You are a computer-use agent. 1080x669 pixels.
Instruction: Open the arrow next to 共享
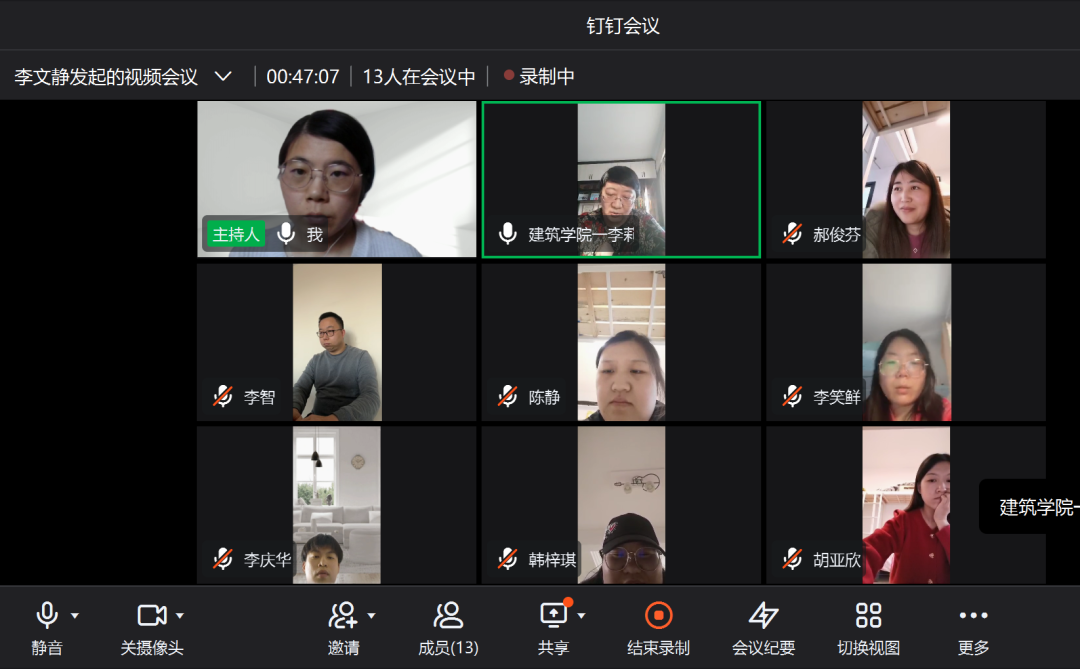click(x=582, y=616)
